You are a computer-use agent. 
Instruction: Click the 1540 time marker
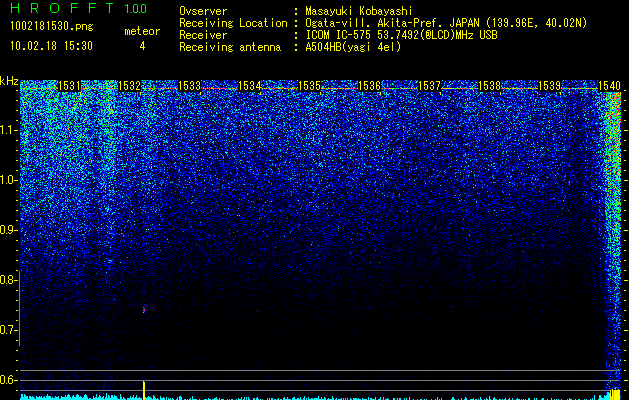pos(609,86)
